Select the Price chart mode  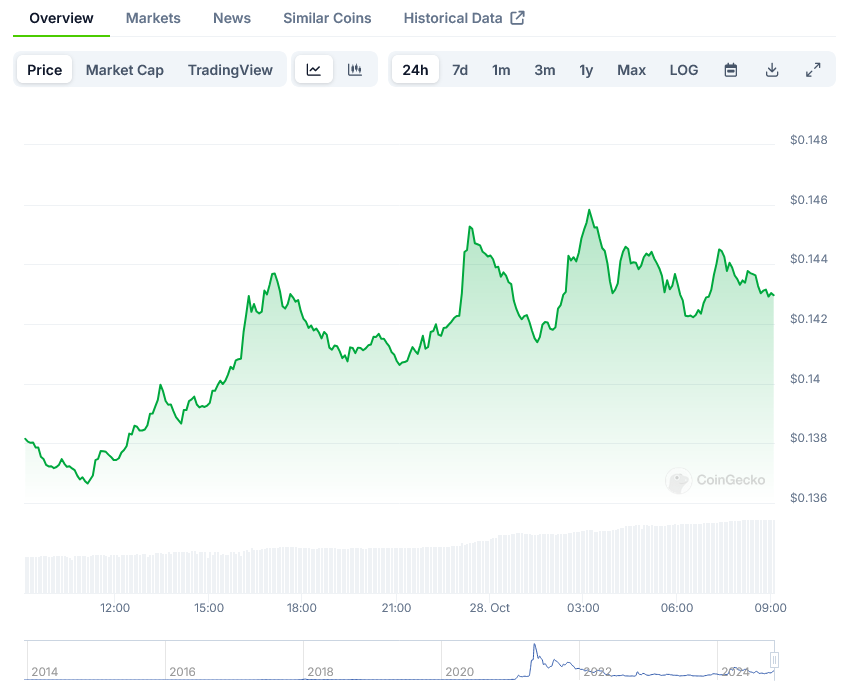[x=45, y=69]
